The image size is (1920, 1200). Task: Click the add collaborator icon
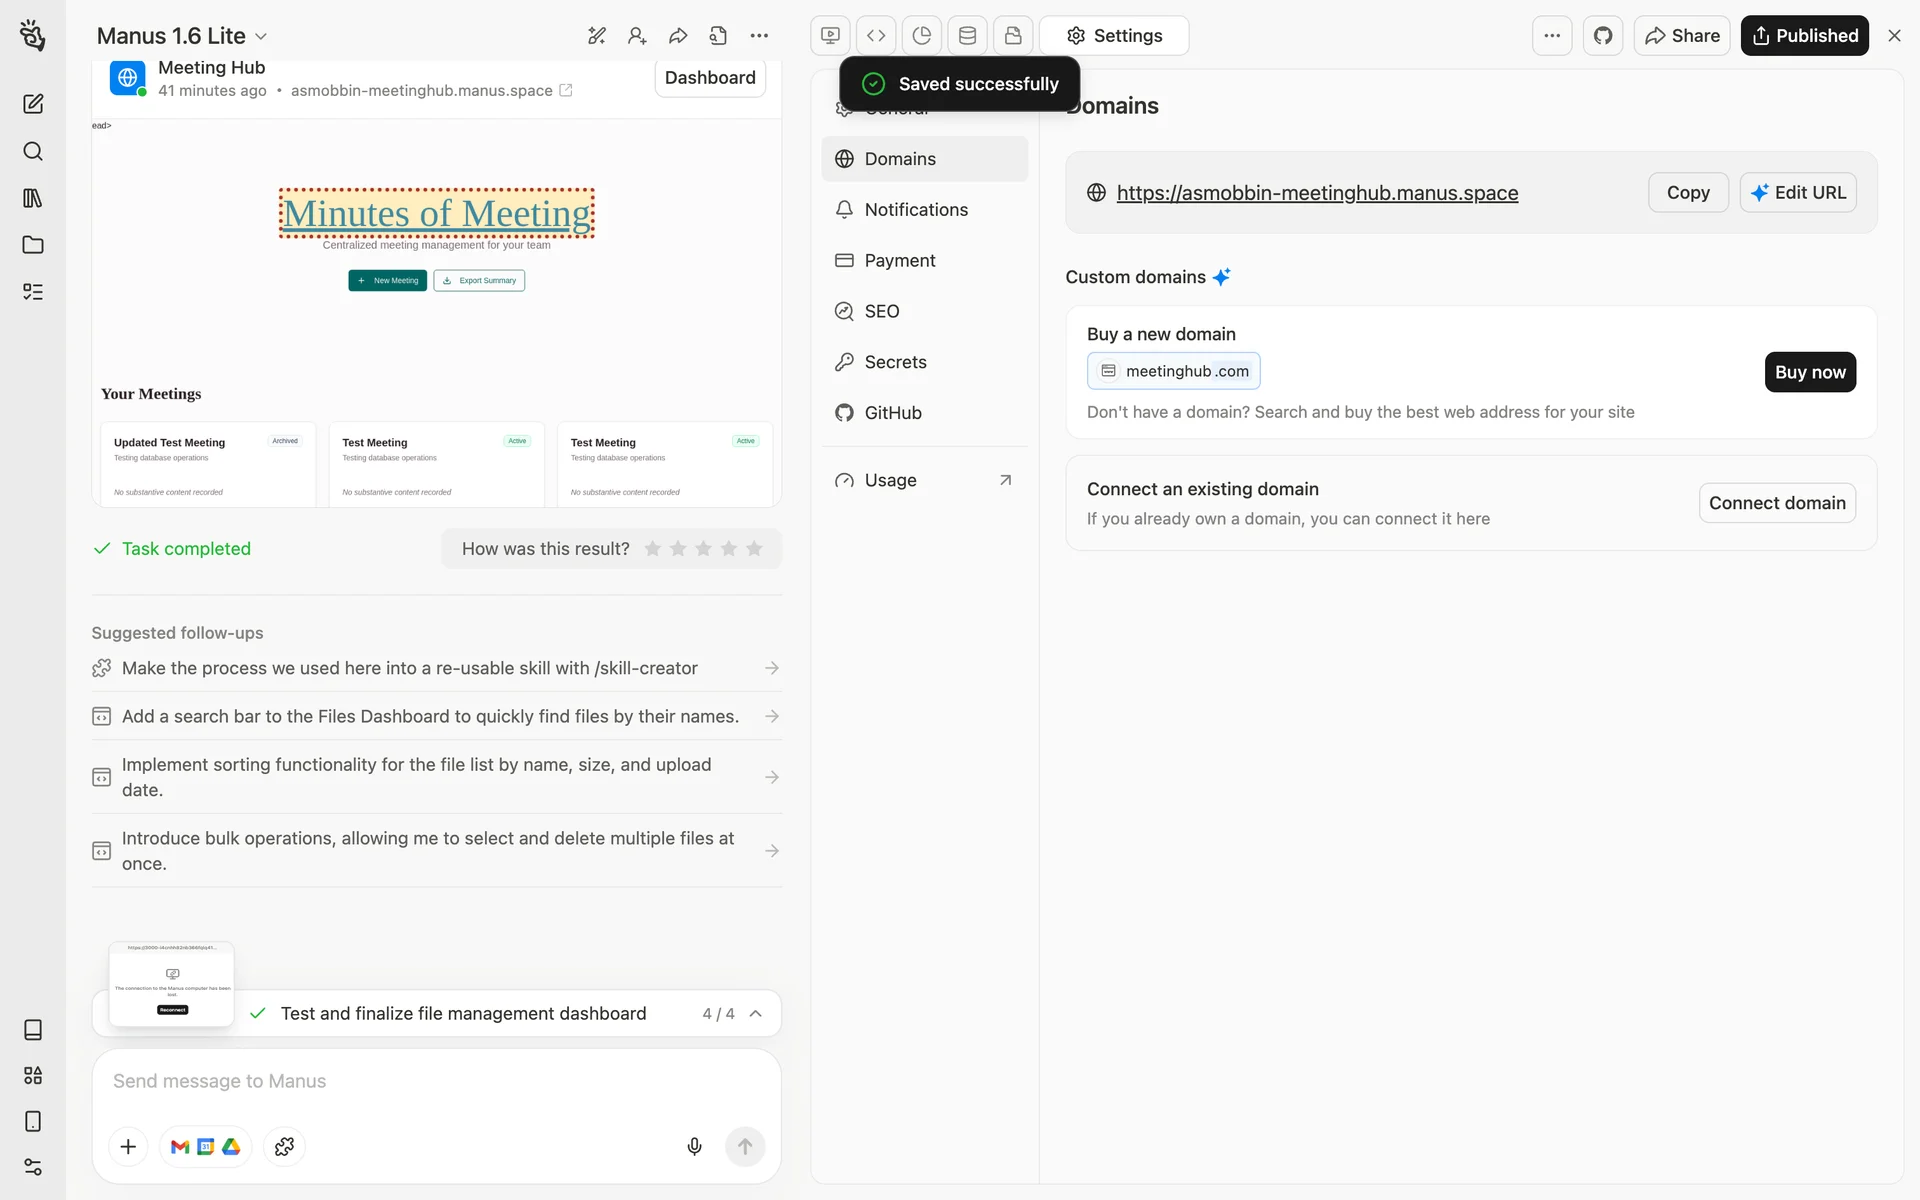coord(637,36)
